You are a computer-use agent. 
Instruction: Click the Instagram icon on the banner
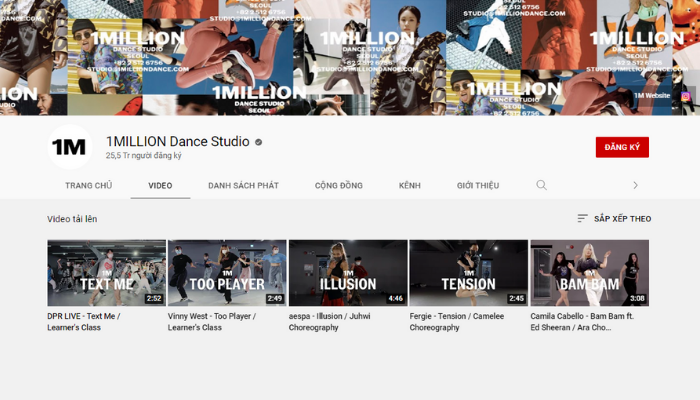pos(686,96)
